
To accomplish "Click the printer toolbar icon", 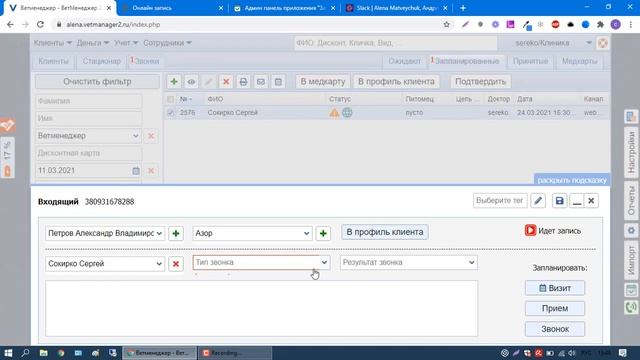I will tap(243, 82).
